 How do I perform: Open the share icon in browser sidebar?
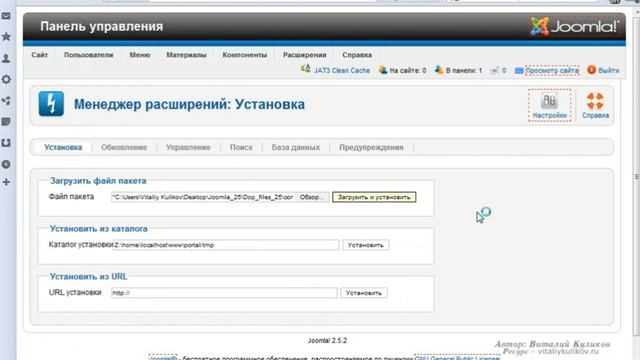tap(6, 100)
